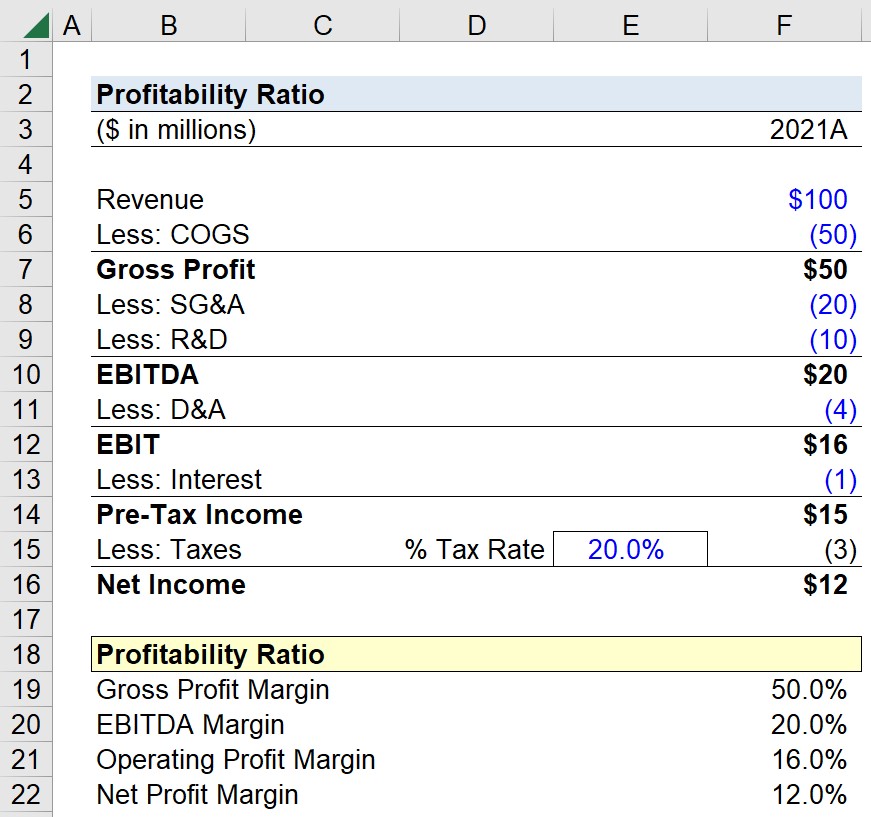Click the '($ in millions)' cell

tap(176, 130)
